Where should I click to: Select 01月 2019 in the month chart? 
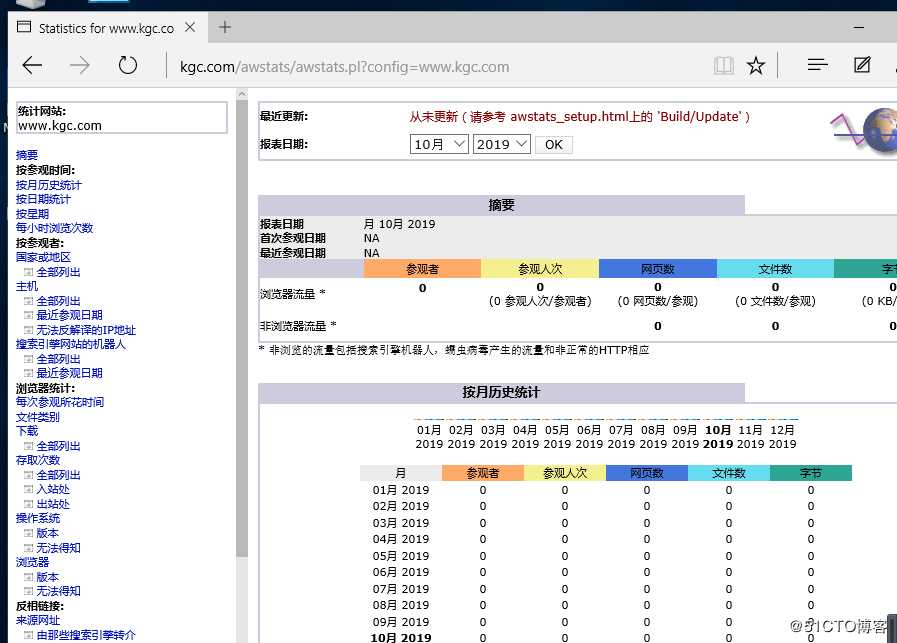pos(429,437)
